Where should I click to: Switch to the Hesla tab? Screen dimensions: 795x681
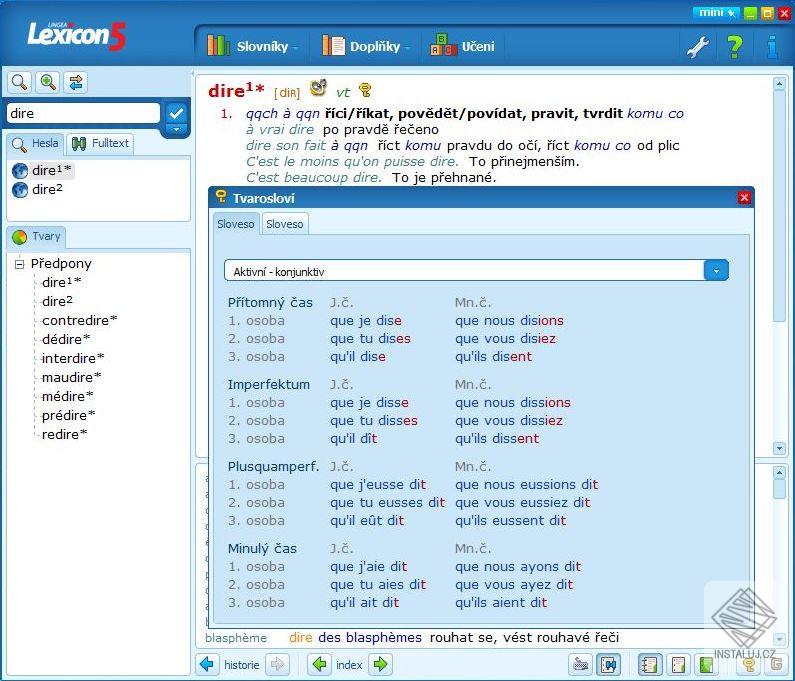[35, 144]
